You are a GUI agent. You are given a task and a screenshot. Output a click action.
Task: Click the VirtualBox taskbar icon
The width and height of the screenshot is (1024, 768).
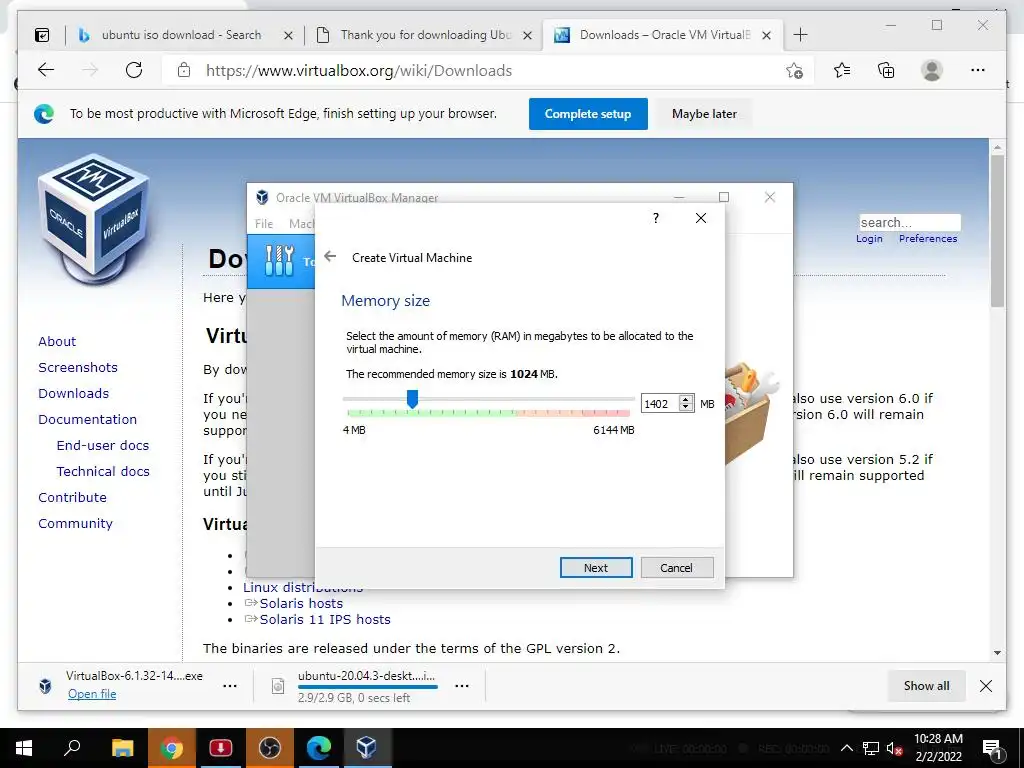[x=366, y=748]
